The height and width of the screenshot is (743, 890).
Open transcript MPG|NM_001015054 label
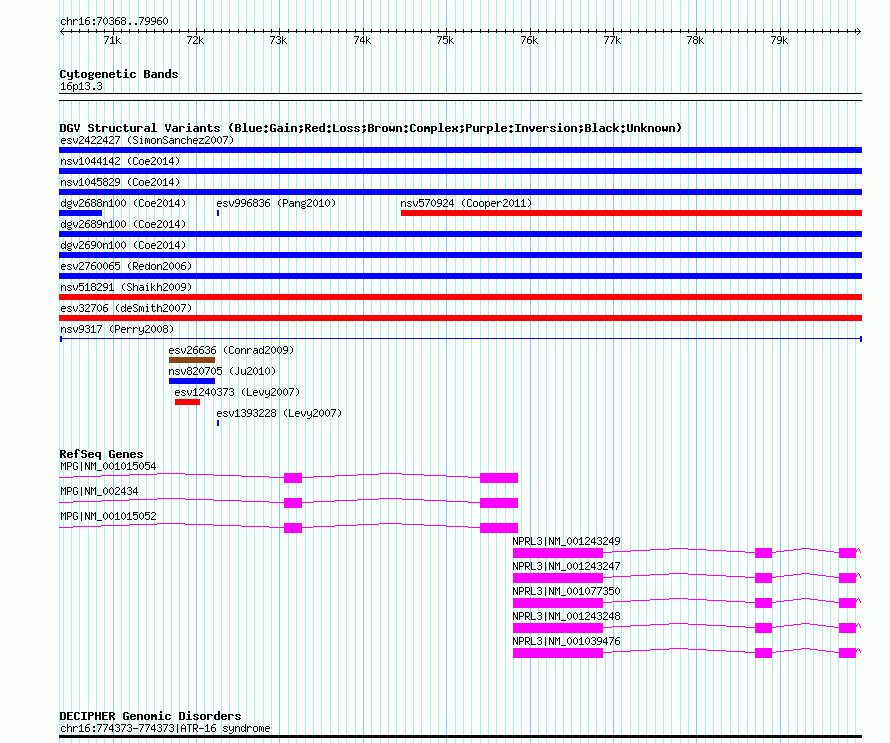pos(108,467)
